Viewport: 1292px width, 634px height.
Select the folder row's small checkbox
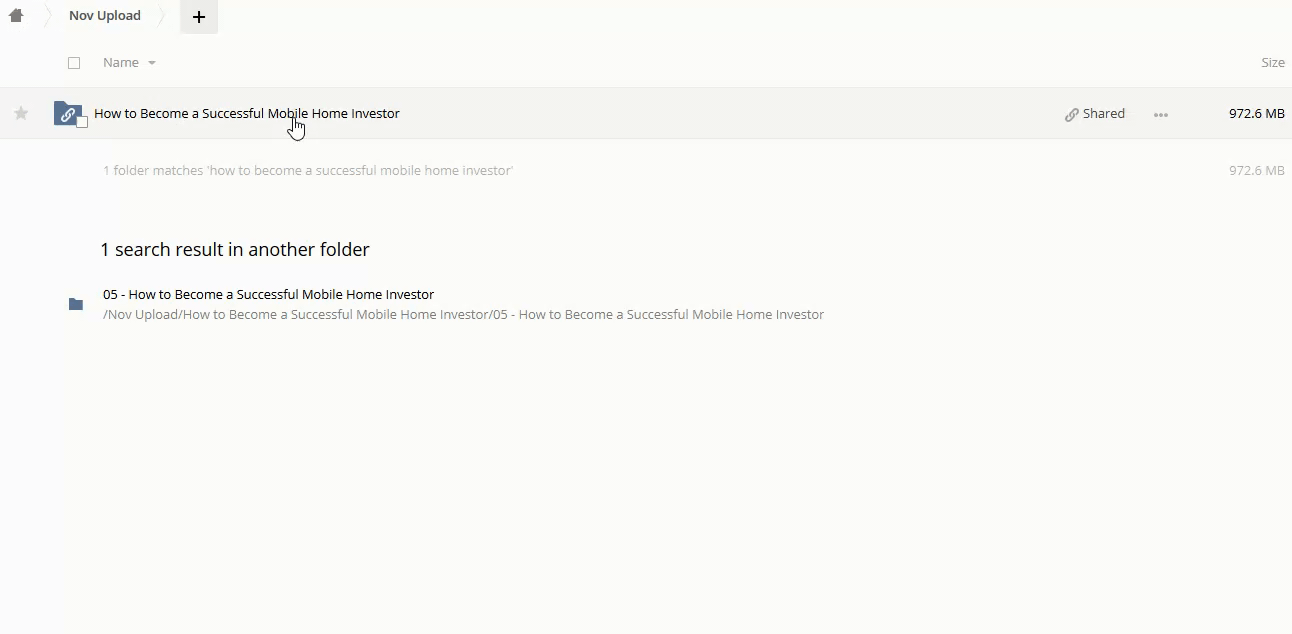point(83,122)
